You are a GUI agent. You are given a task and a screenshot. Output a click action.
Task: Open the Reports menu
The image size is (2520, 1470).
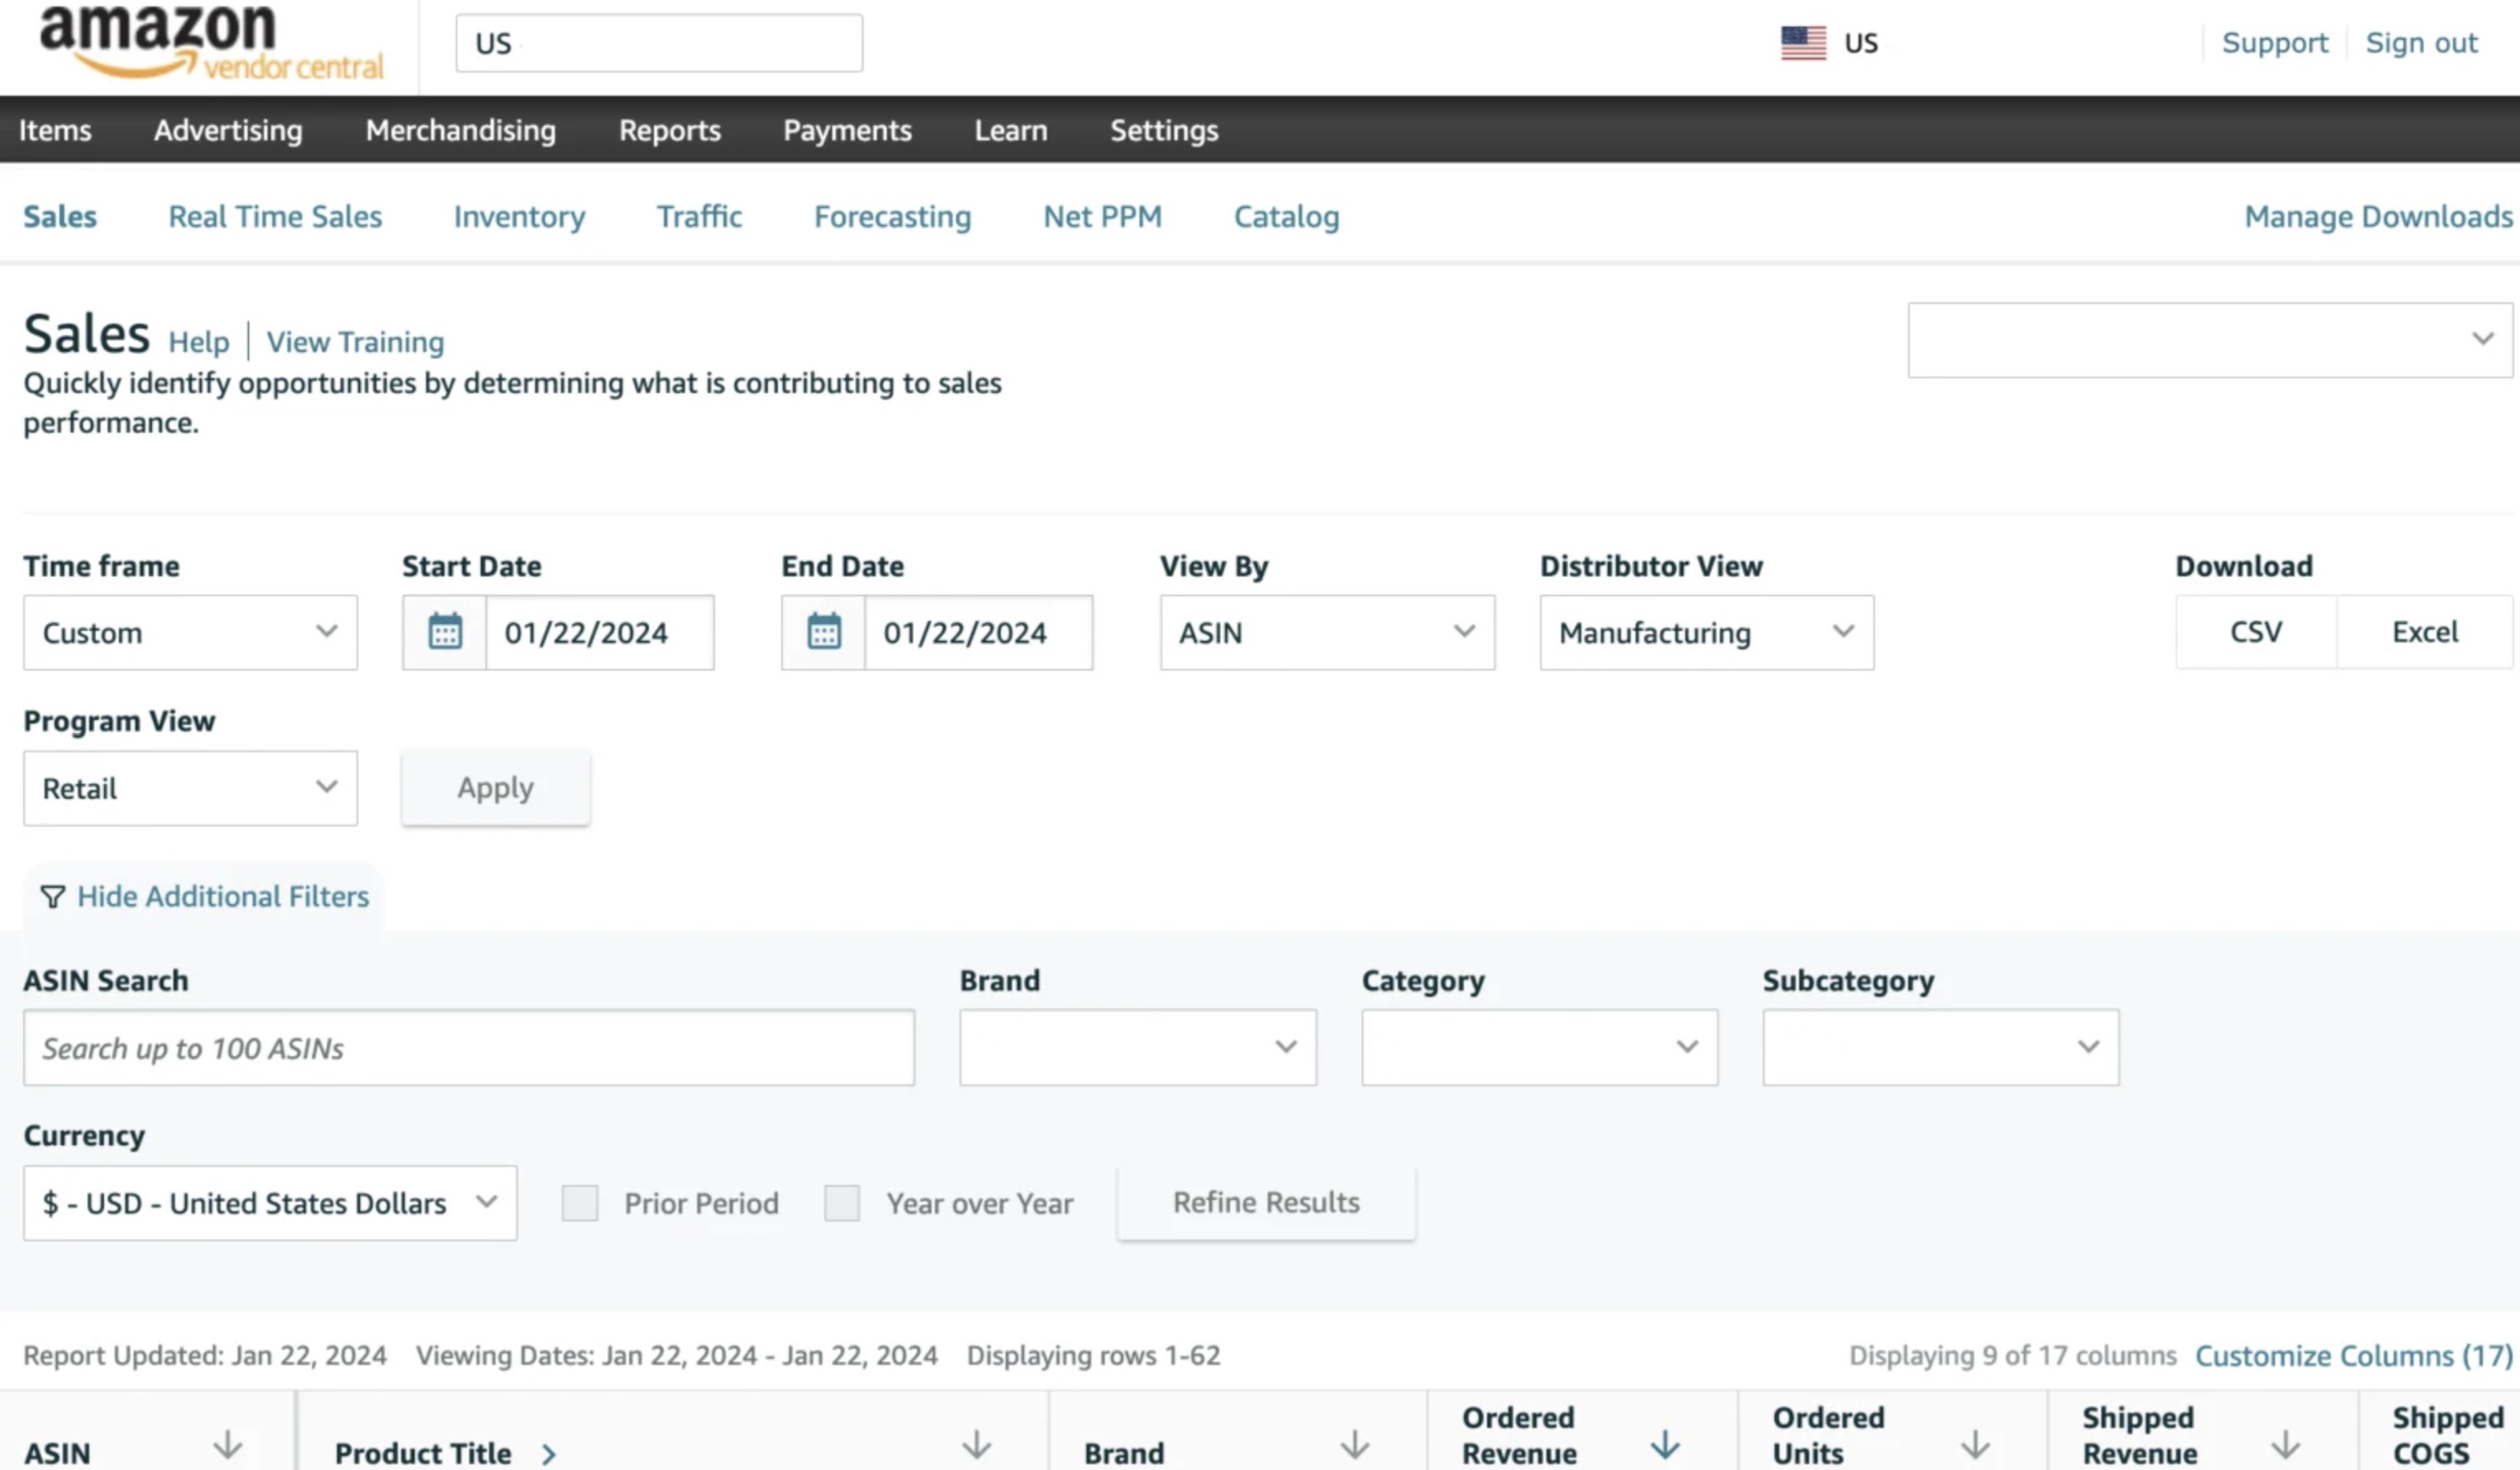(x=670, y=130)
